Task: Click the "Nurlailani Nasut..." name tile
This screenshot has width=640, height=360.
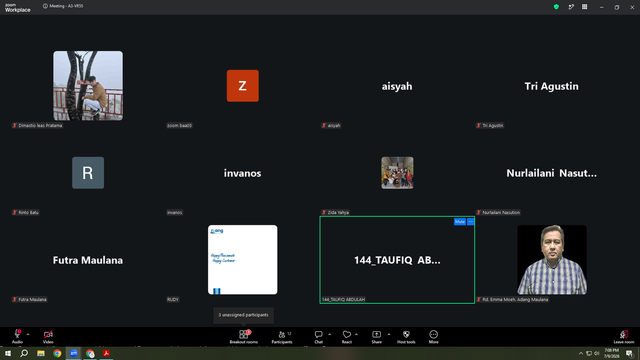Action: (551, 173)
